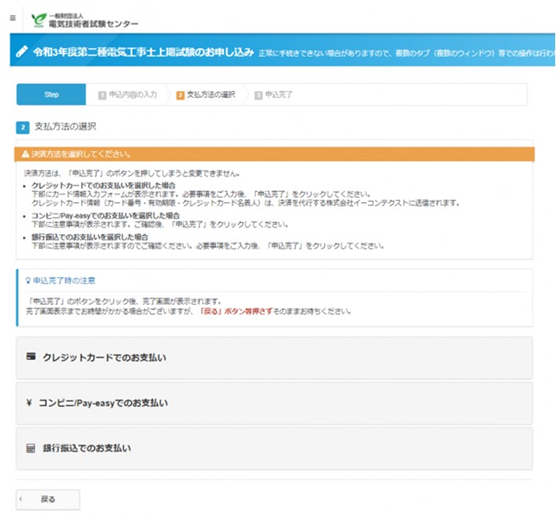Click the yen icon for コンビニ/Pay-easy
560x523 pixels.
click(29, 403)
